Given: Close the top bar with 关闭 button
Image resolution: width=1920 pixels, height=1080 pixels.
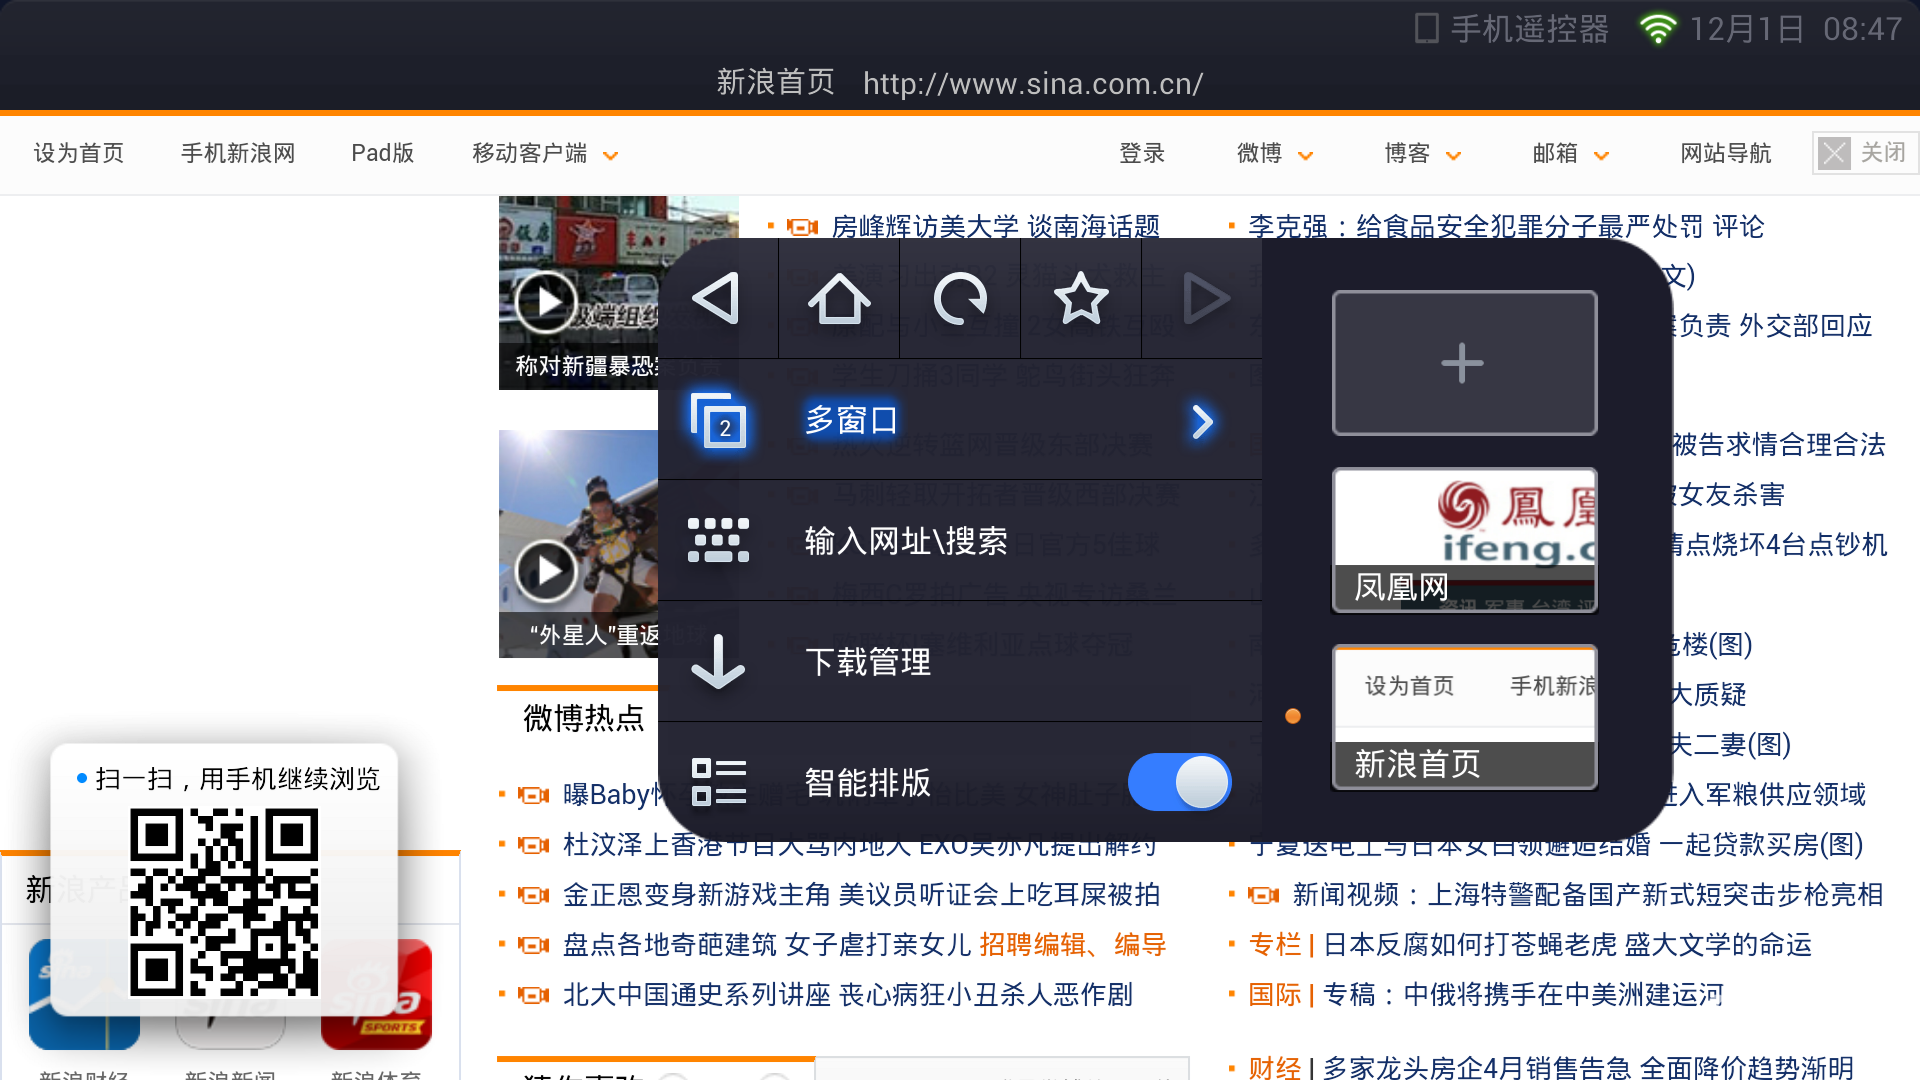Looking at the screenshot, I should pyautogui.click(x=1864, y=153).
